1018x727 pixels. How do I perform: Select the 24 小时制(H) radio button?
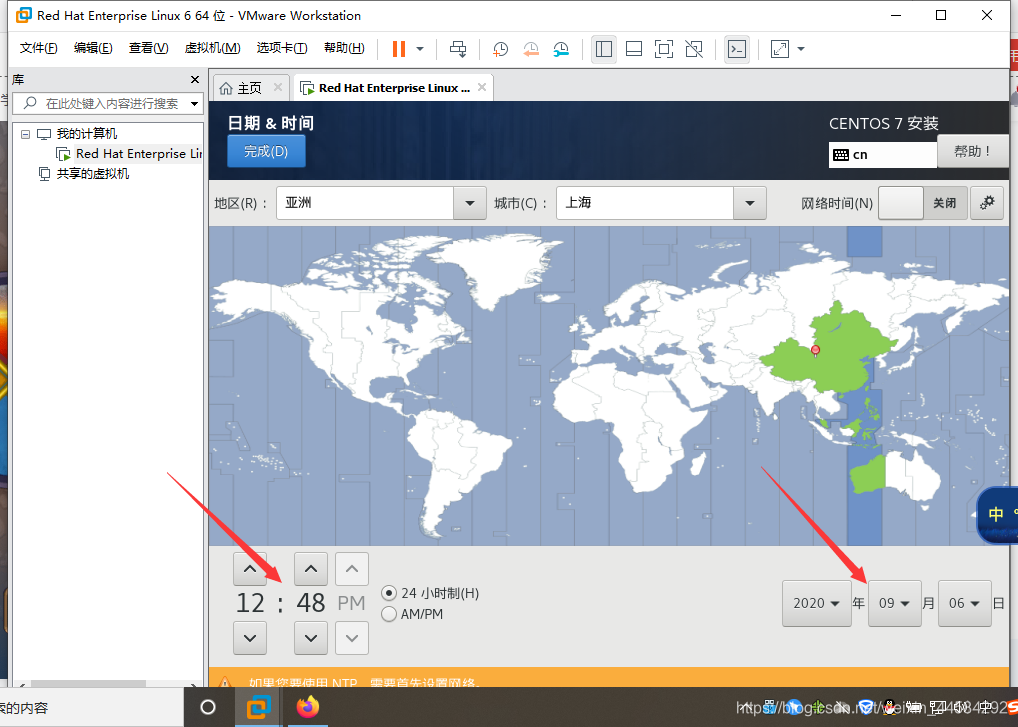[389, 593]
